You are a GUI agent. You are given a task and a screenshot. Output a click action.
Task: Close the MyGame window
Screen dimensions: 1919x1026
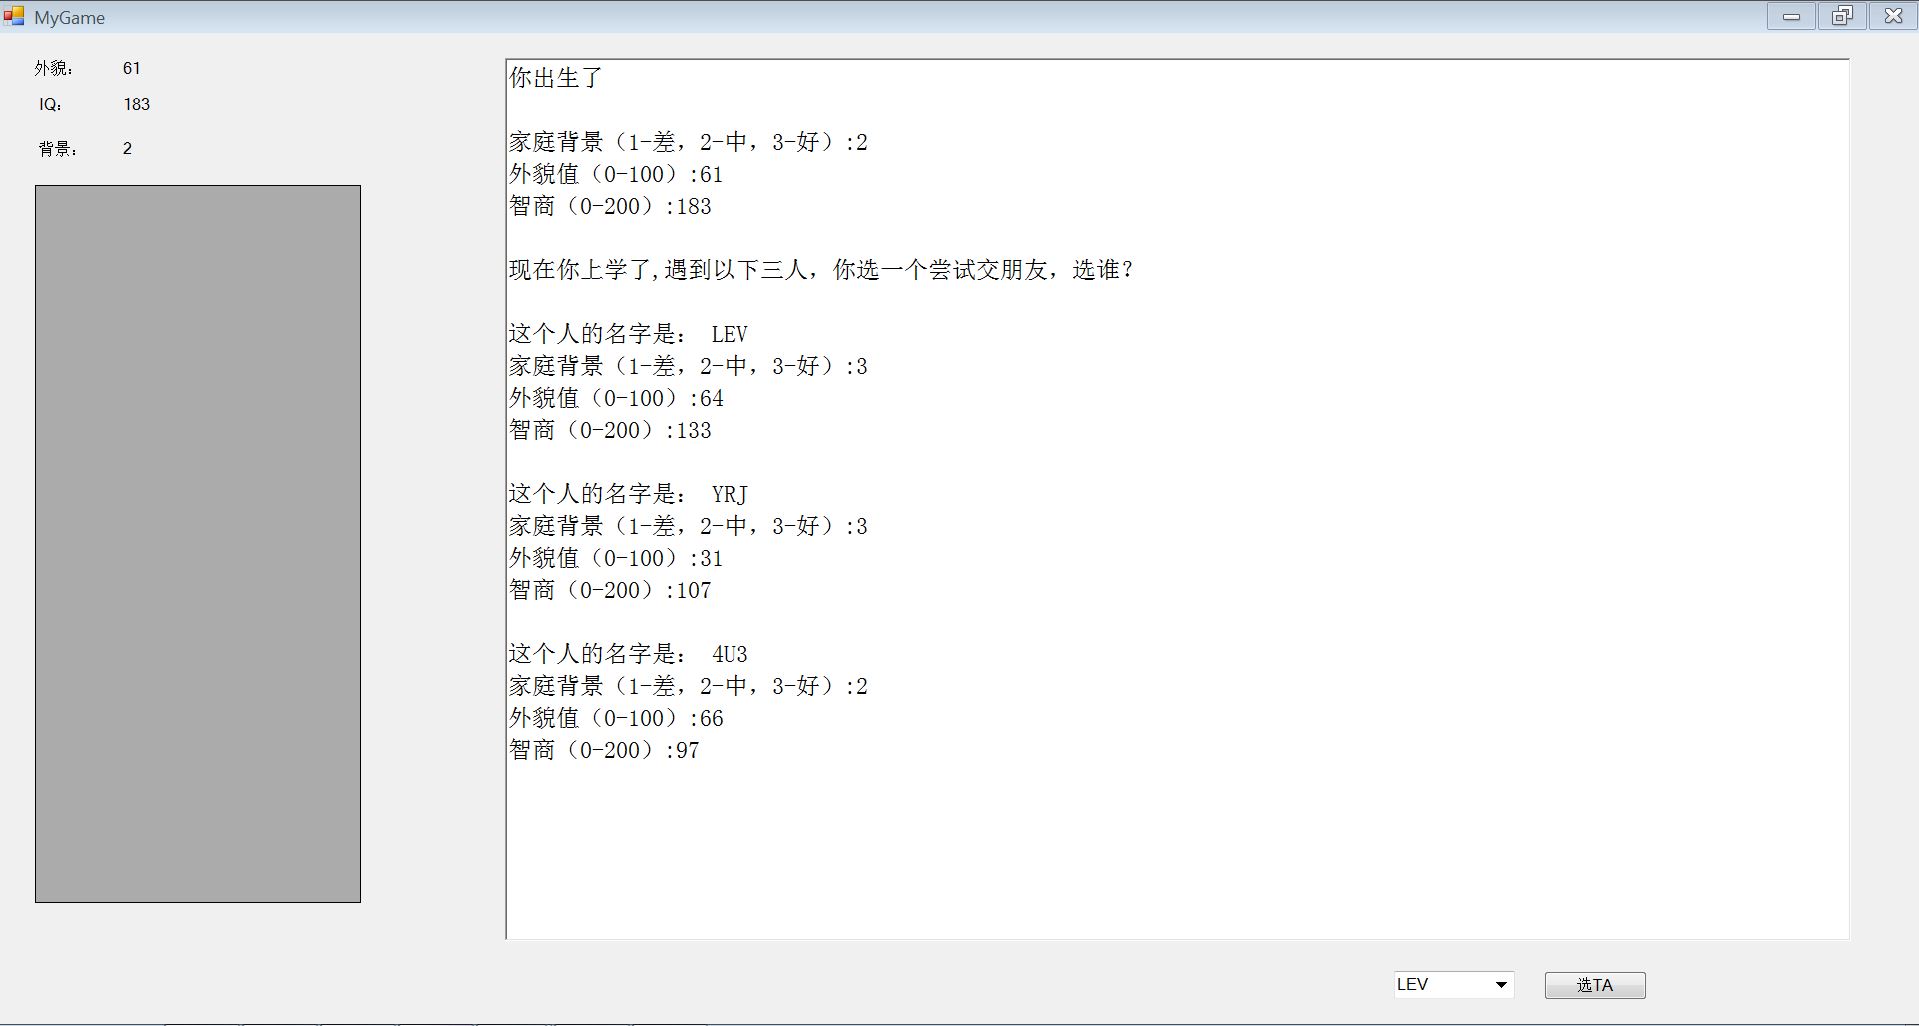[x=1893, y=16]
